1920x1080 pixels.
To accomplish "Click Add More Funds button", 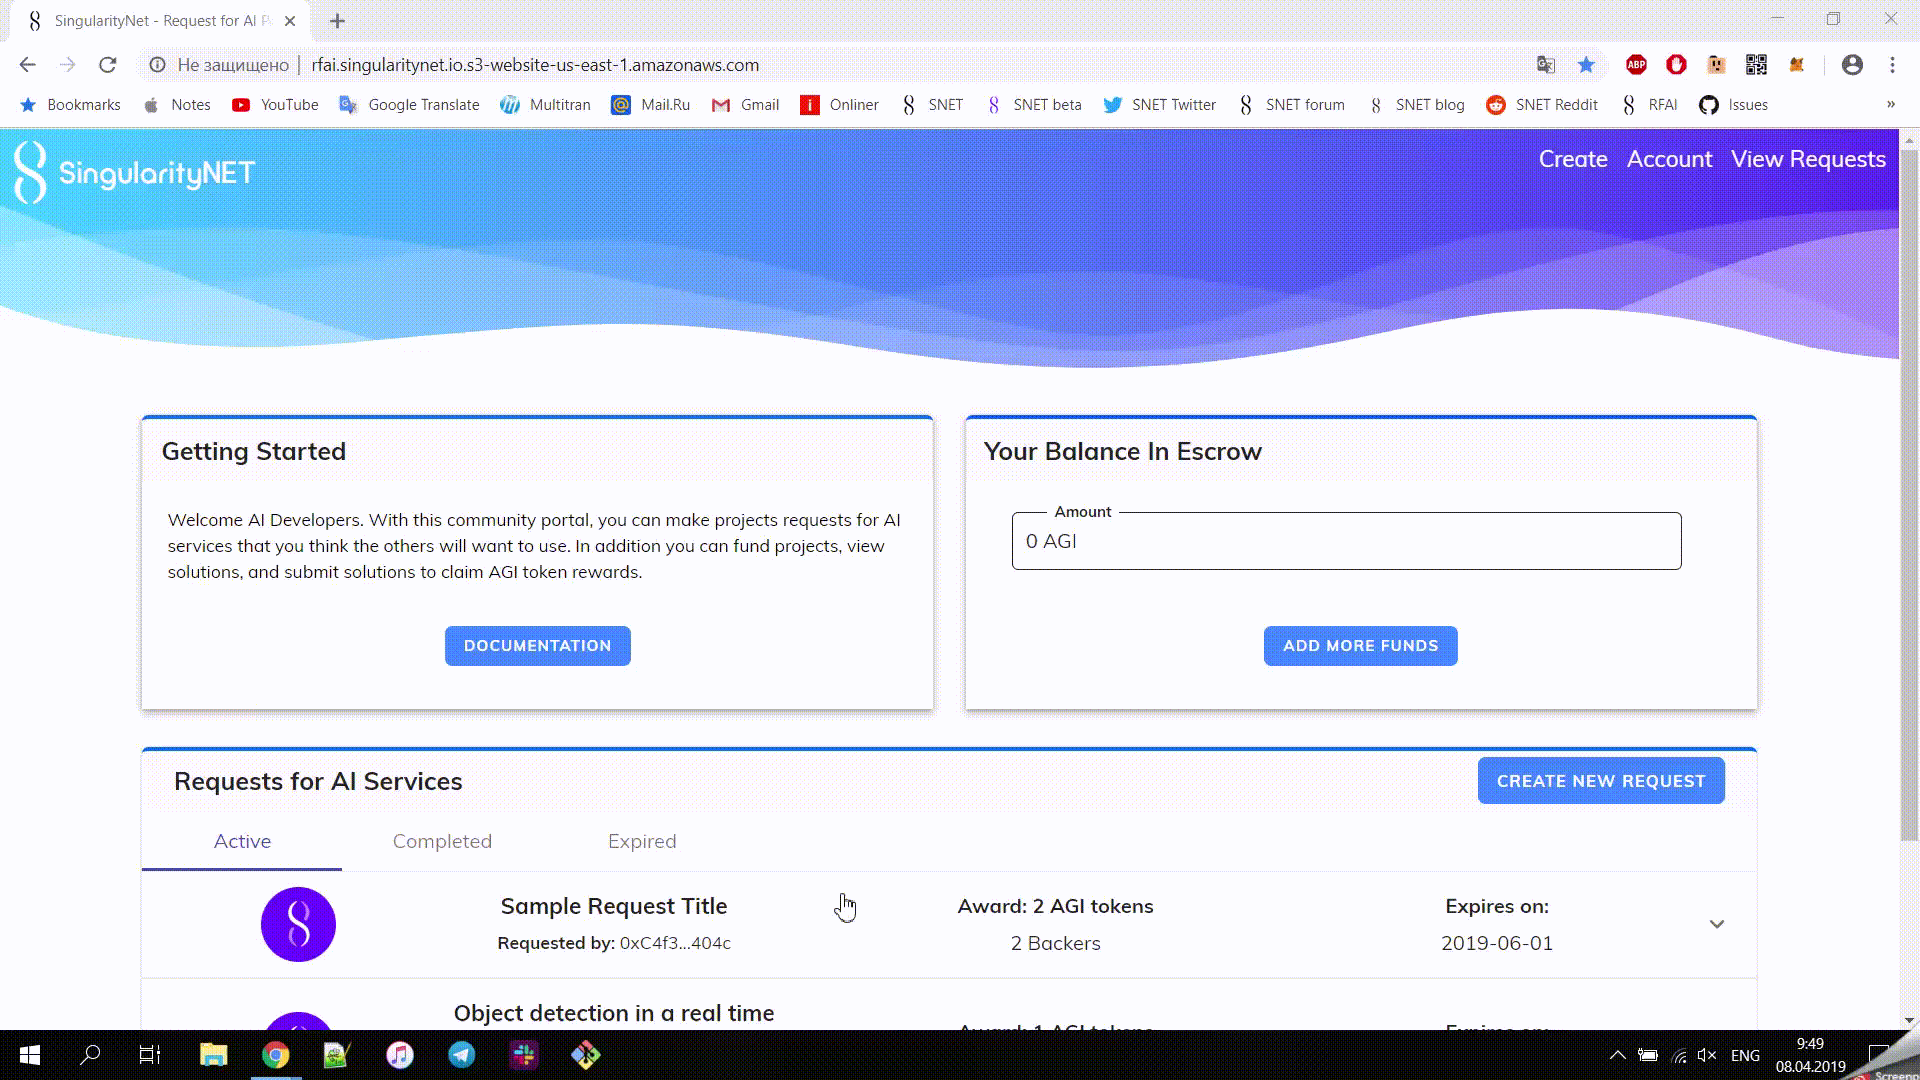I will [x=1360, y=646].
